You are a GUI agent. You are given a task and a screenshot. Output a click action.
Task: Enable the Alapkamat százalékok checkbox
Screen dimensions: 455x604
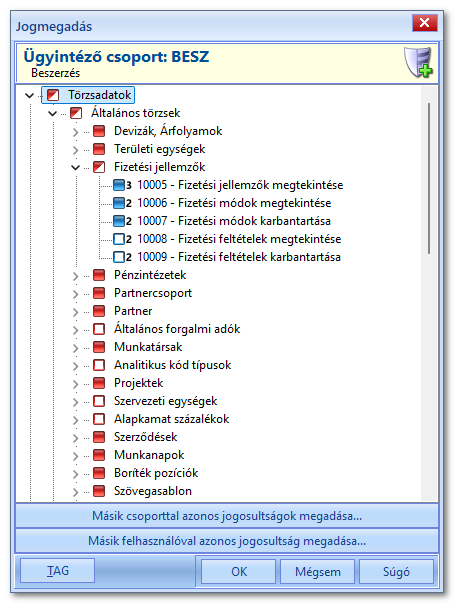click(x=99, y=419)
